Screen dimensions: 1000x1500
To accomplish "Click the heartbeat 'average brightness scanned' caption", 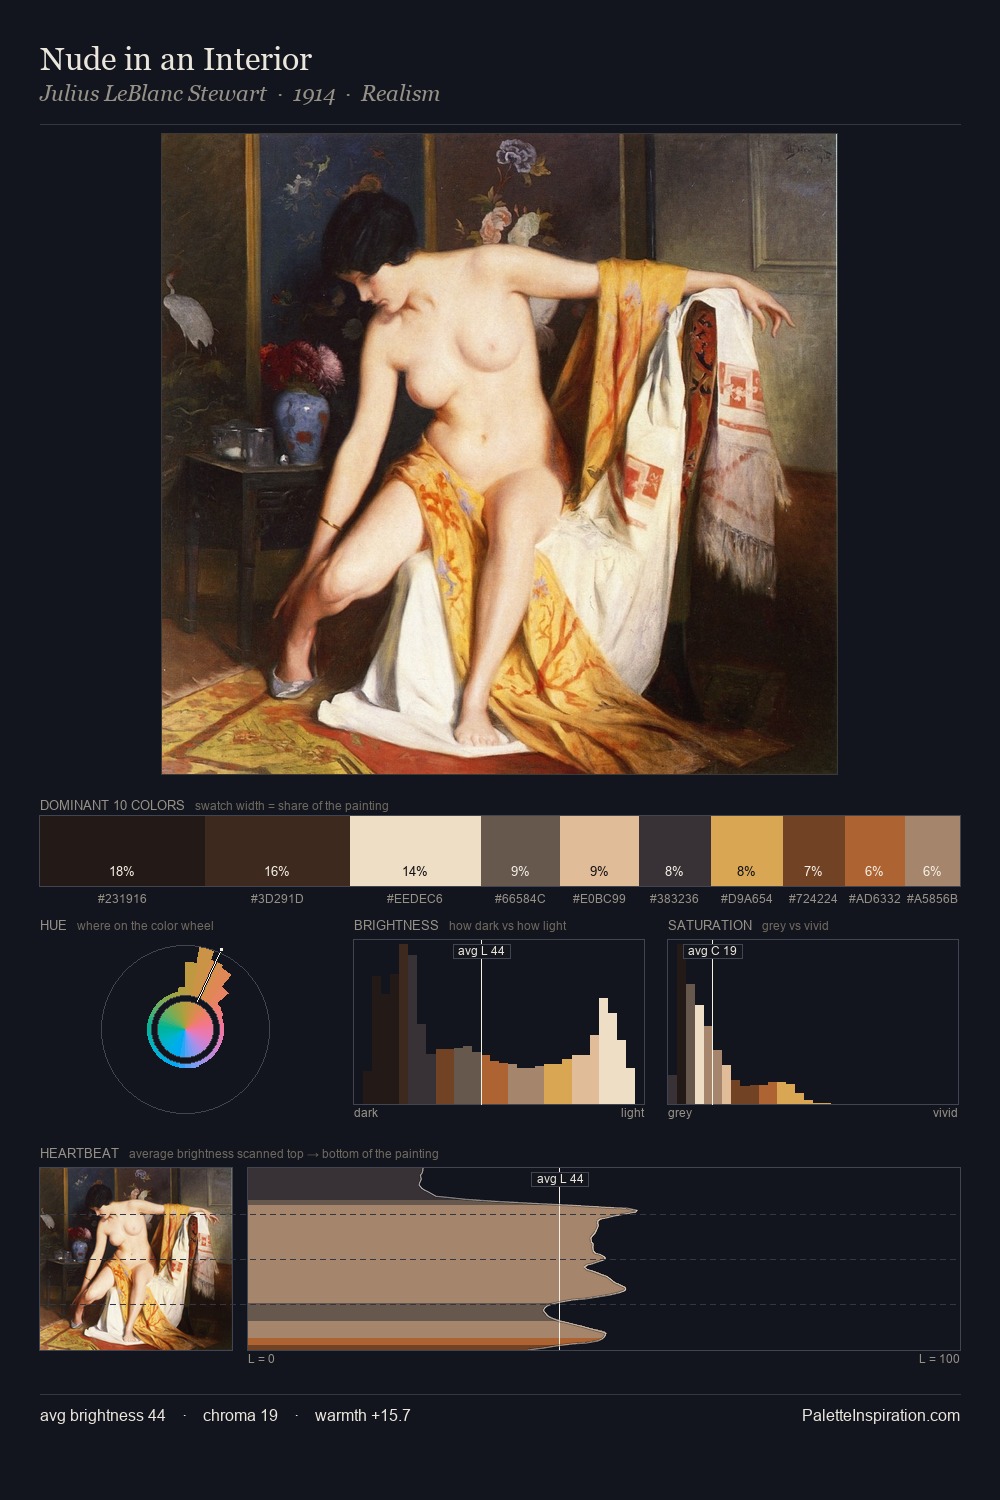I will [x=284, y=1153].
